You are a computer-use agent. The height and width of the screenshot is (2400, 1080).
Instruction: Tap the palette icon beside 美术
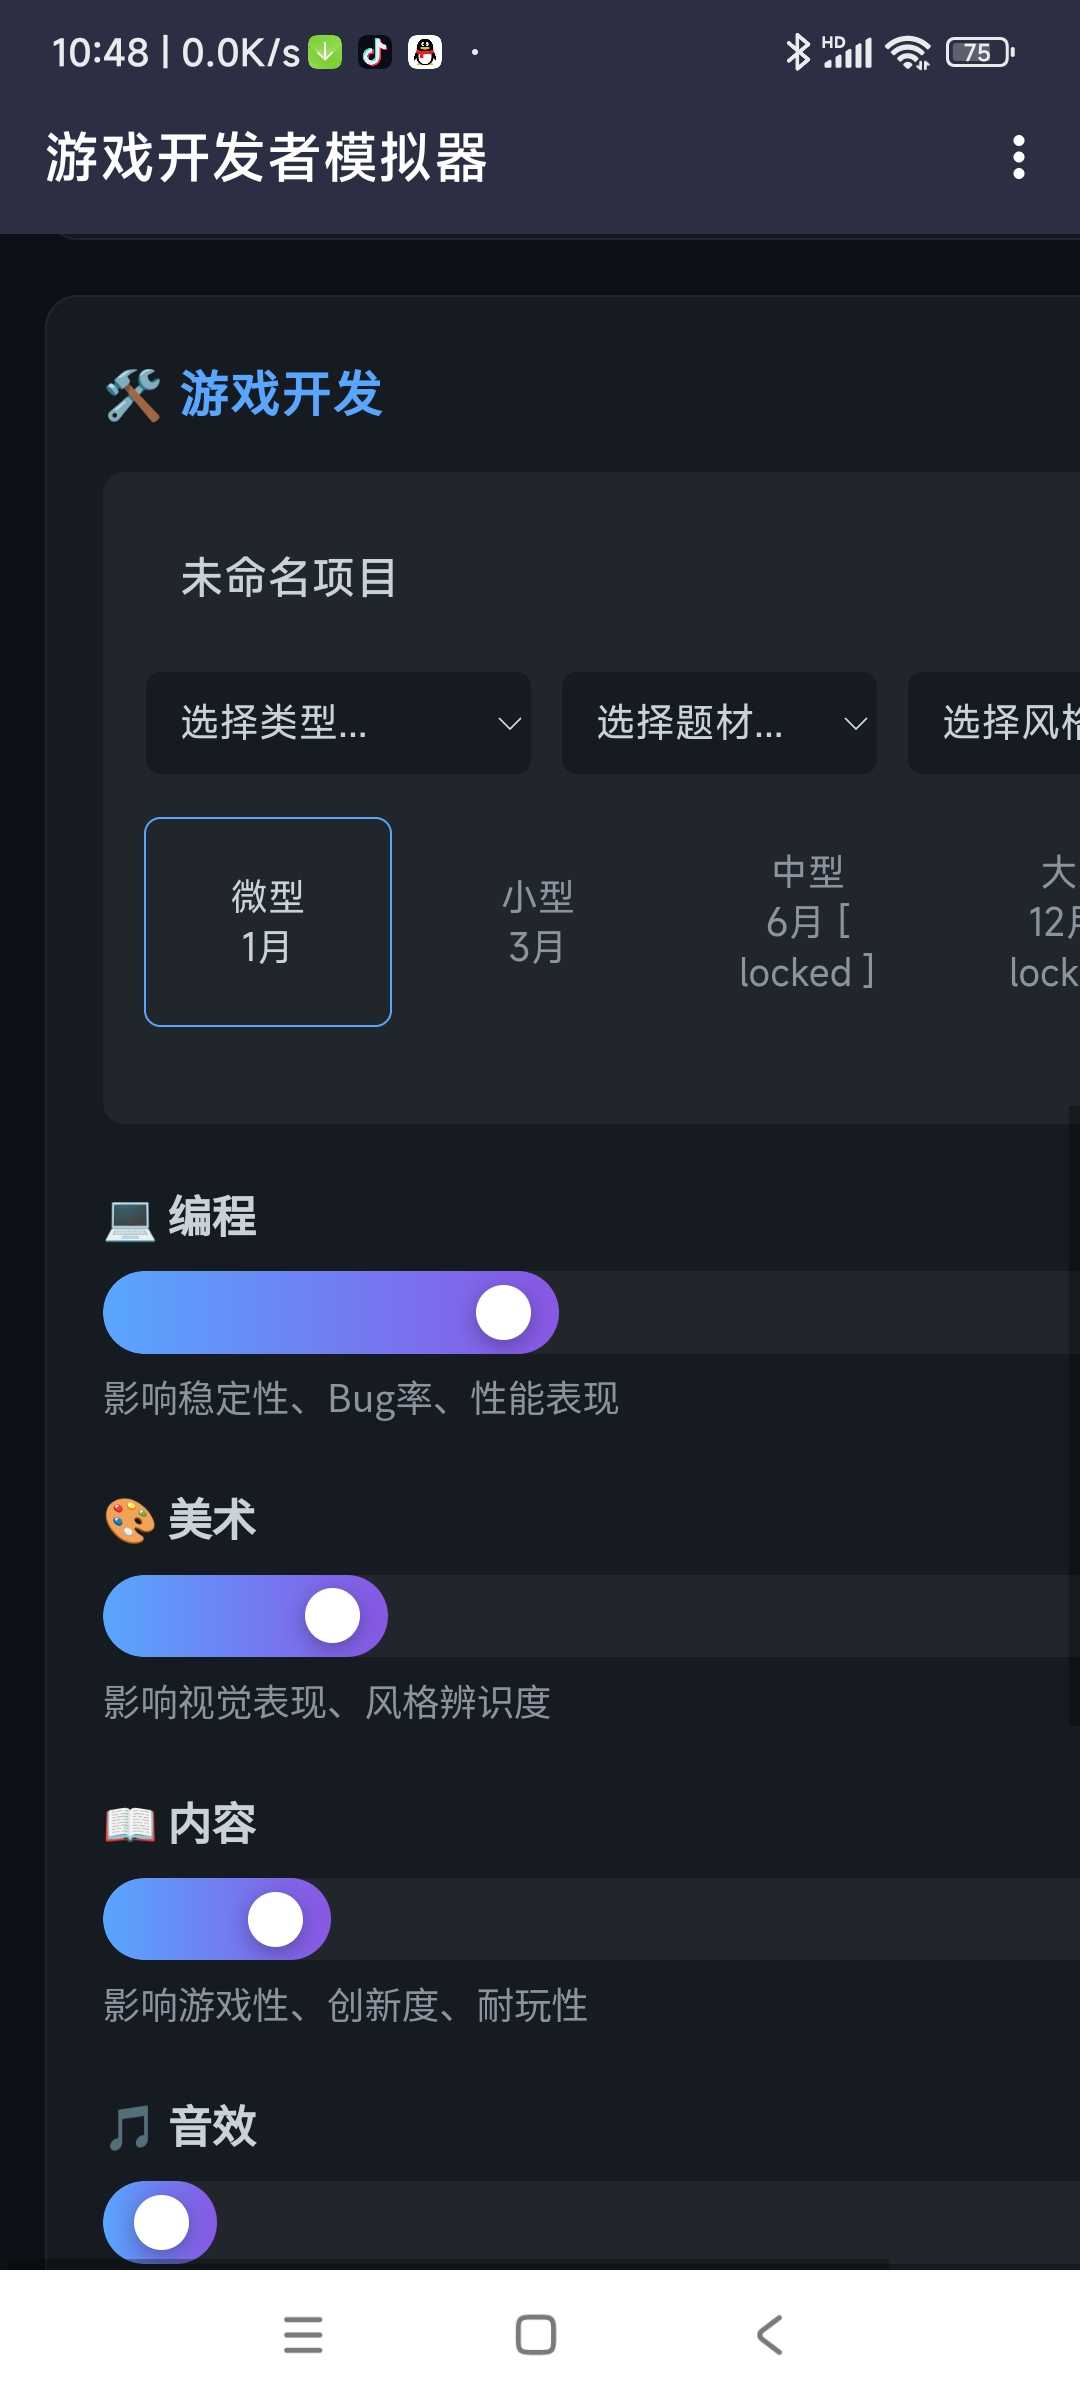[x=130, y=1521]
